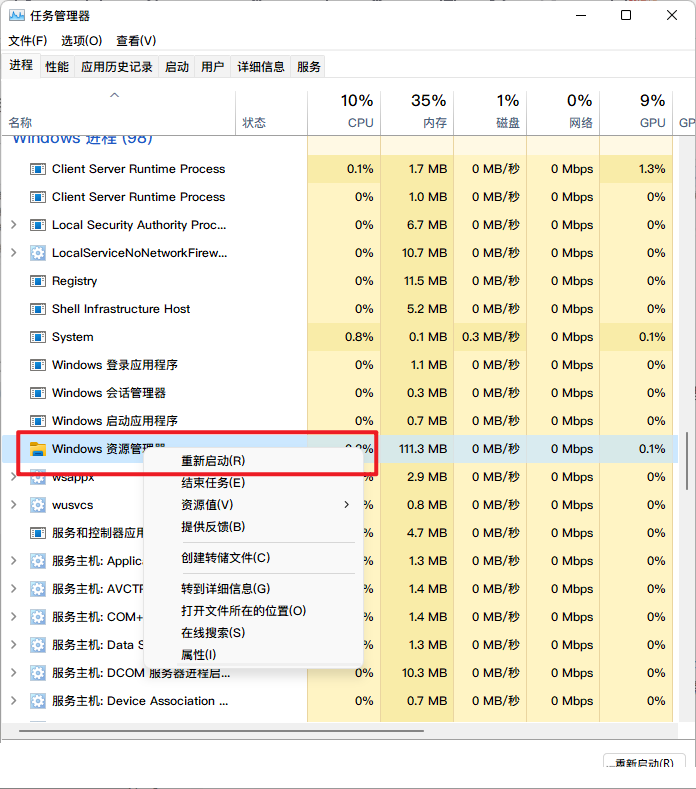This screenshot has height=789, width=696.
Task: Open the 启动 tab
Action: 177,67
